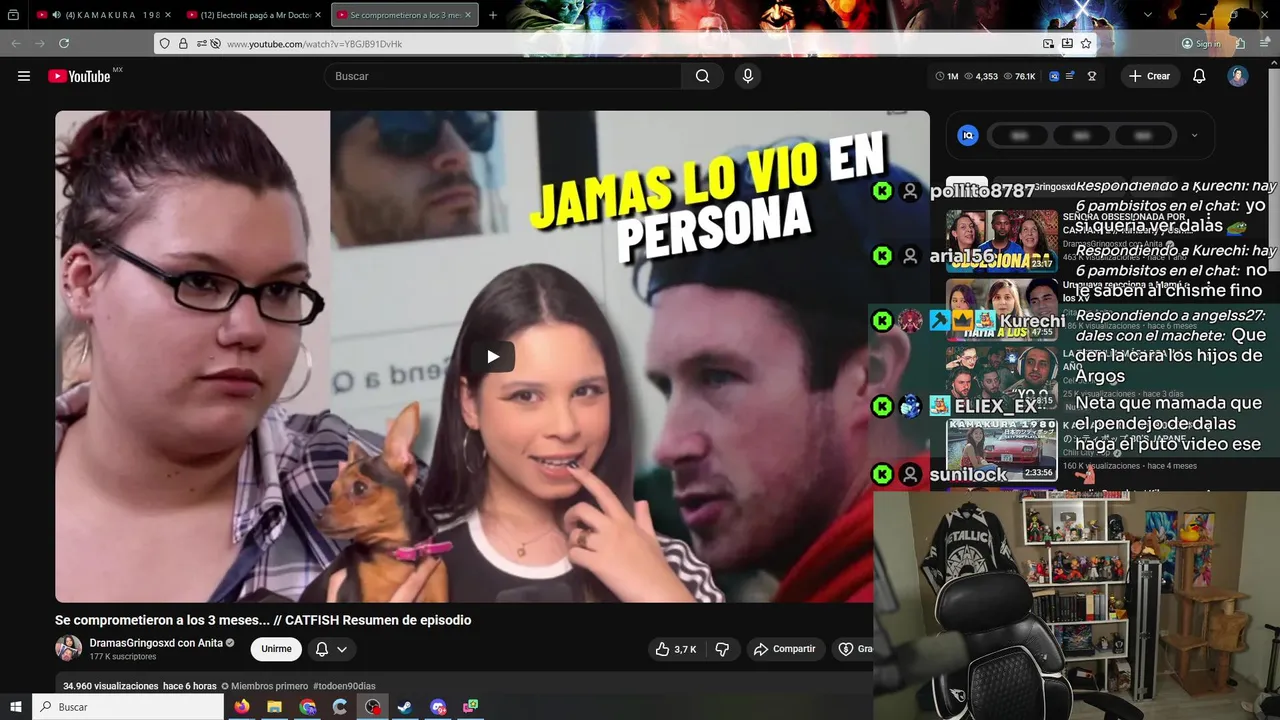This screenshot has height=720, width=1280.
Task: Go back in browser history
Action: [x=16, y=43]
